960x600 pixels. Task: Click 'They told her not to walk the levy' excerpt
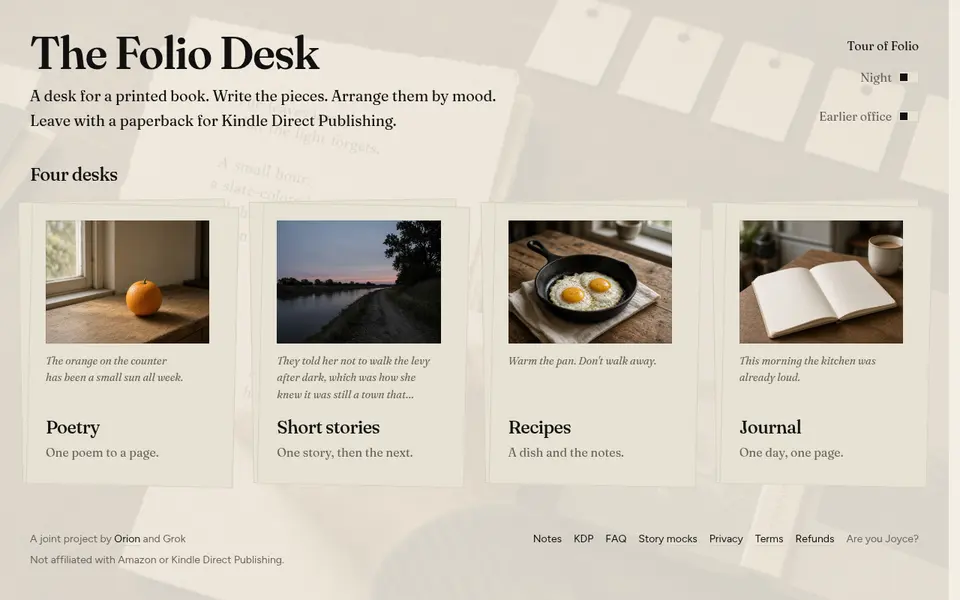(x=353, y=378)
